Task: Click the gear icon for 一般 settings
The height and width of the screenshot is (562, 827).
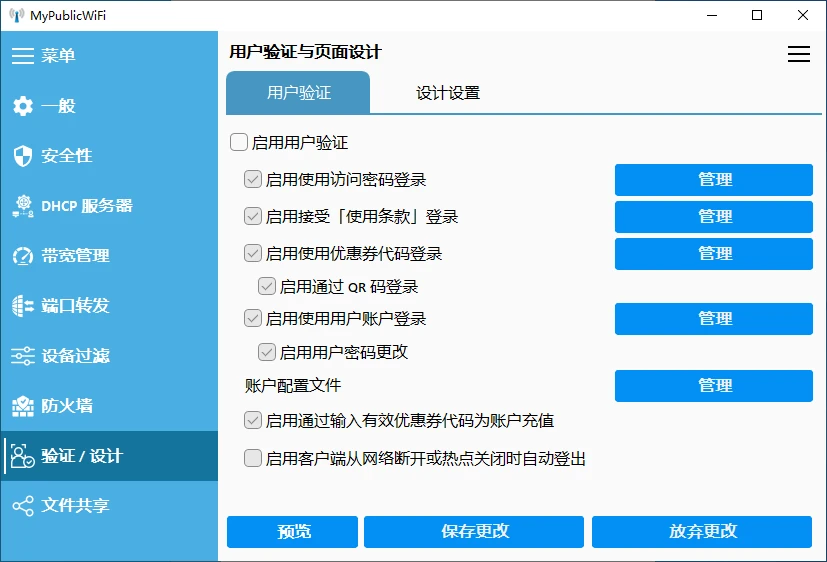Action: point(22,106)
